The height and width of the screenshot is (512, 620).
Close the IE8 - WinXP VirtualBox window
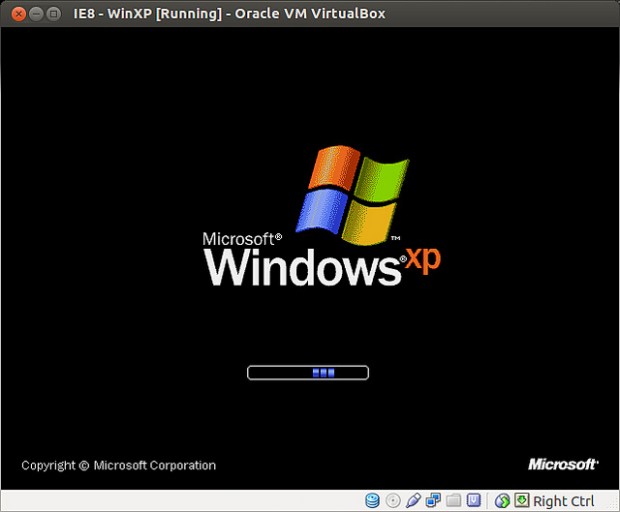tap(19, 14)
